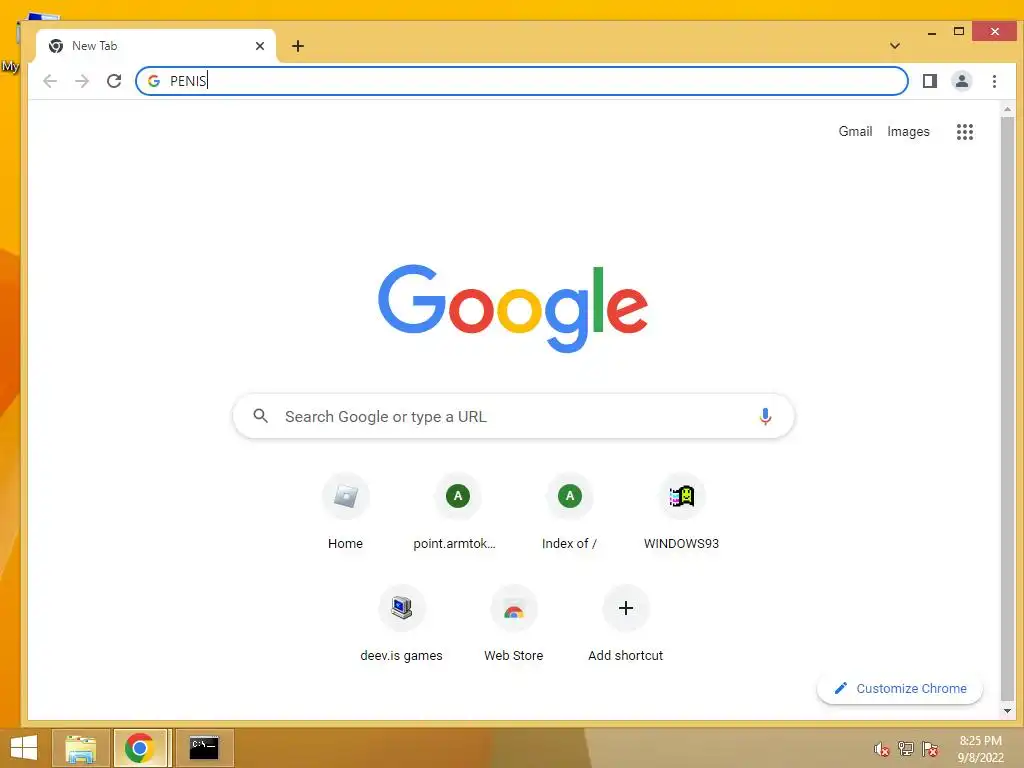Image resolution: width=1024 pixels, height=768 pixels.
Task: Open the Images link
Action: coord(908,131)
